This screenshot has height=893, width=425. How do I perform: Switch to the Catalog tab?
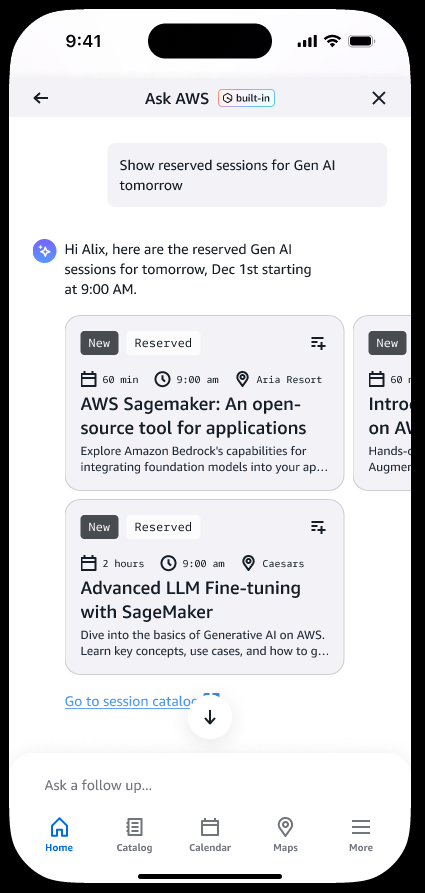tap(134, 835)
